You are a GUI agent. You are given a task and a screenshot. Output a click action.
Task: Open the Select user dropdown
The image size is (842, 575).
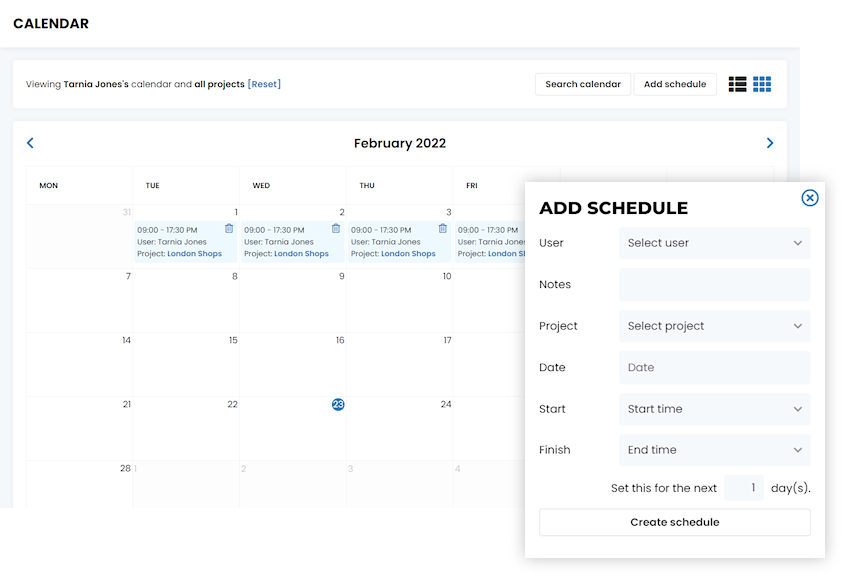[714, 243]
